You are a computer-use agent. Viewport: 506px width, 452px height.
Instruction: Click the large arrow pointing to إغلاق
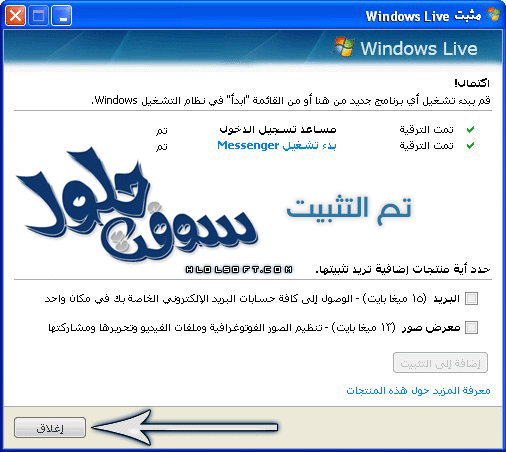185,427
